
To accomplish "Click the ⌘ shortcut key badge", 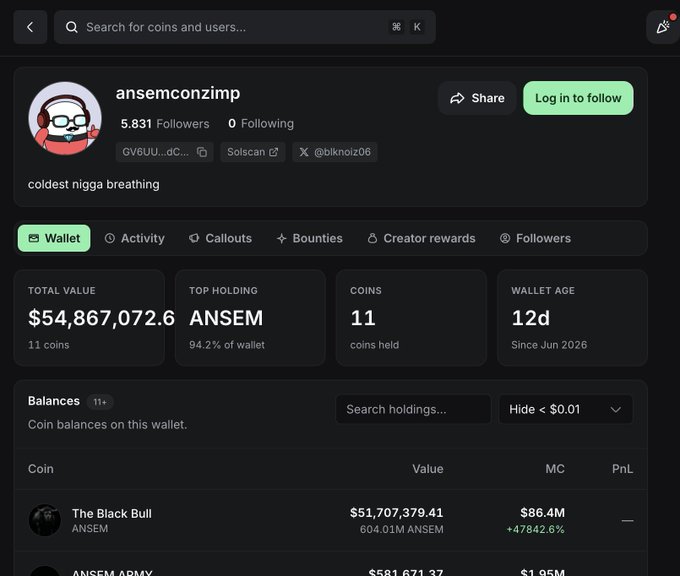I will 396,27.
